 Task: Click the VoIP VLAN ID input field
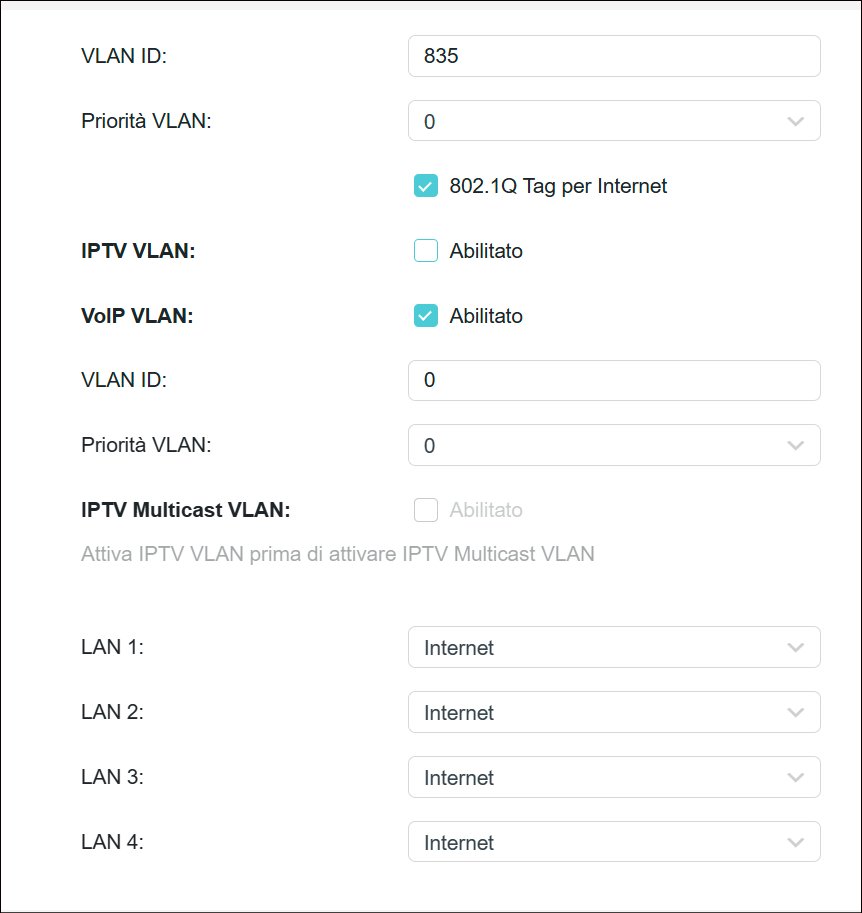(614, 380)
